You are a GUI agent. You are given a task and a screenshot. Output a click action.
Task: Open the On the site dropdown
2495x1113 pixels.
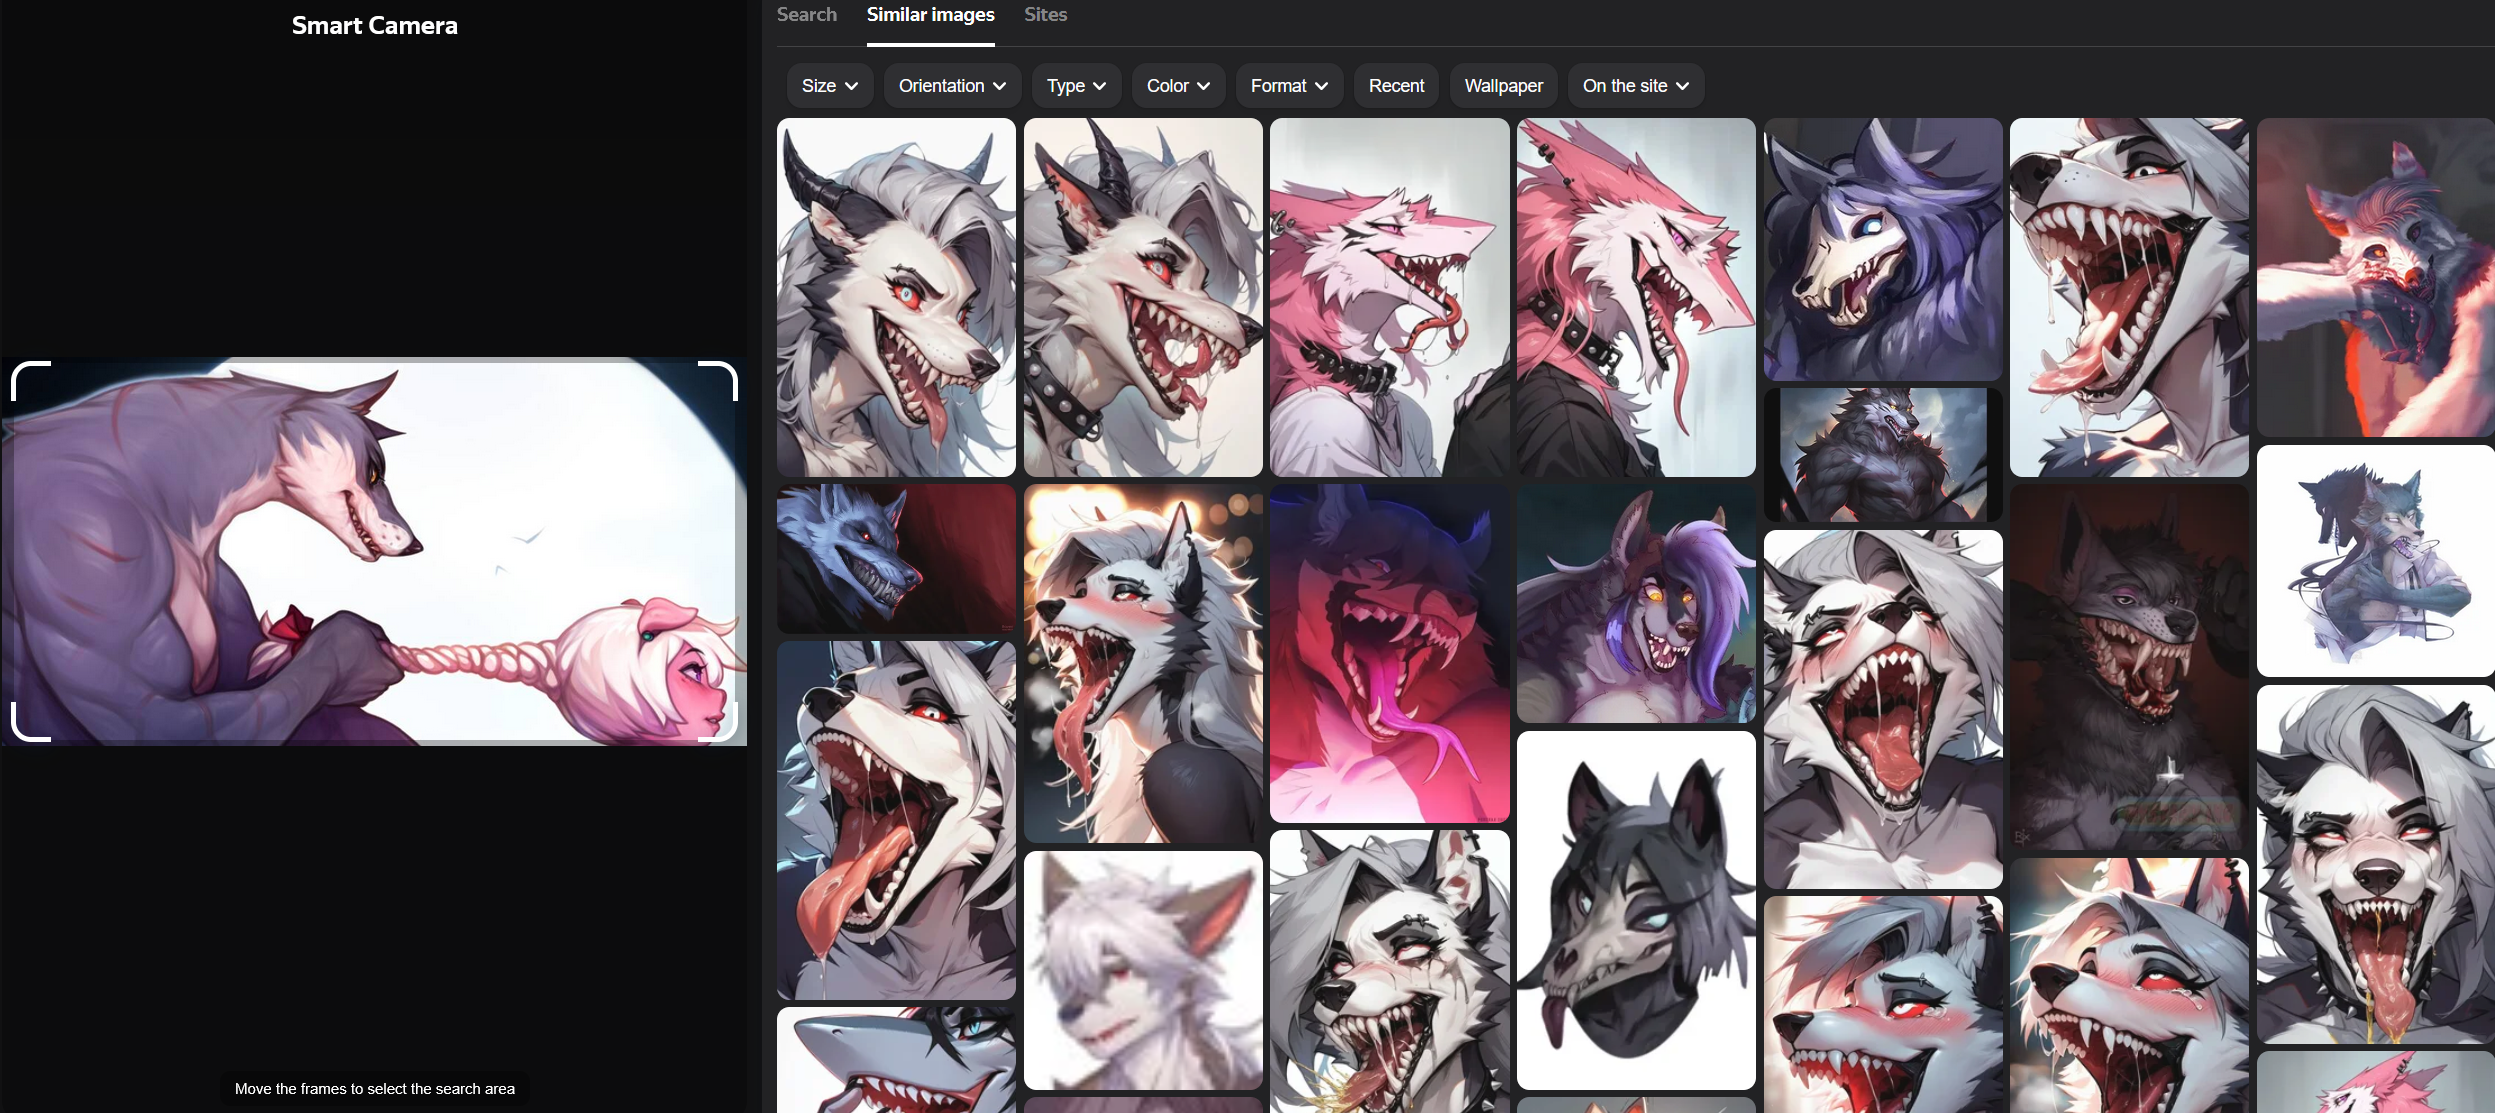point(1635,86)
